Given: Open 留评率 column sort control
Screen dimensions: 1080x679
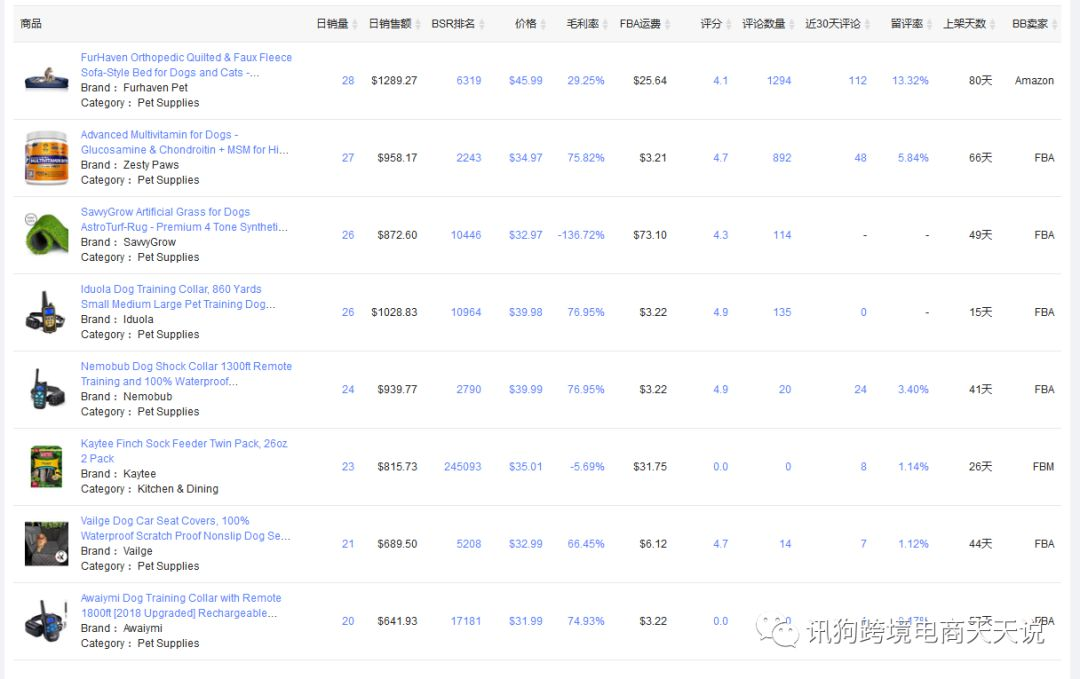Looking at the screenshot, I should point(930,24).
